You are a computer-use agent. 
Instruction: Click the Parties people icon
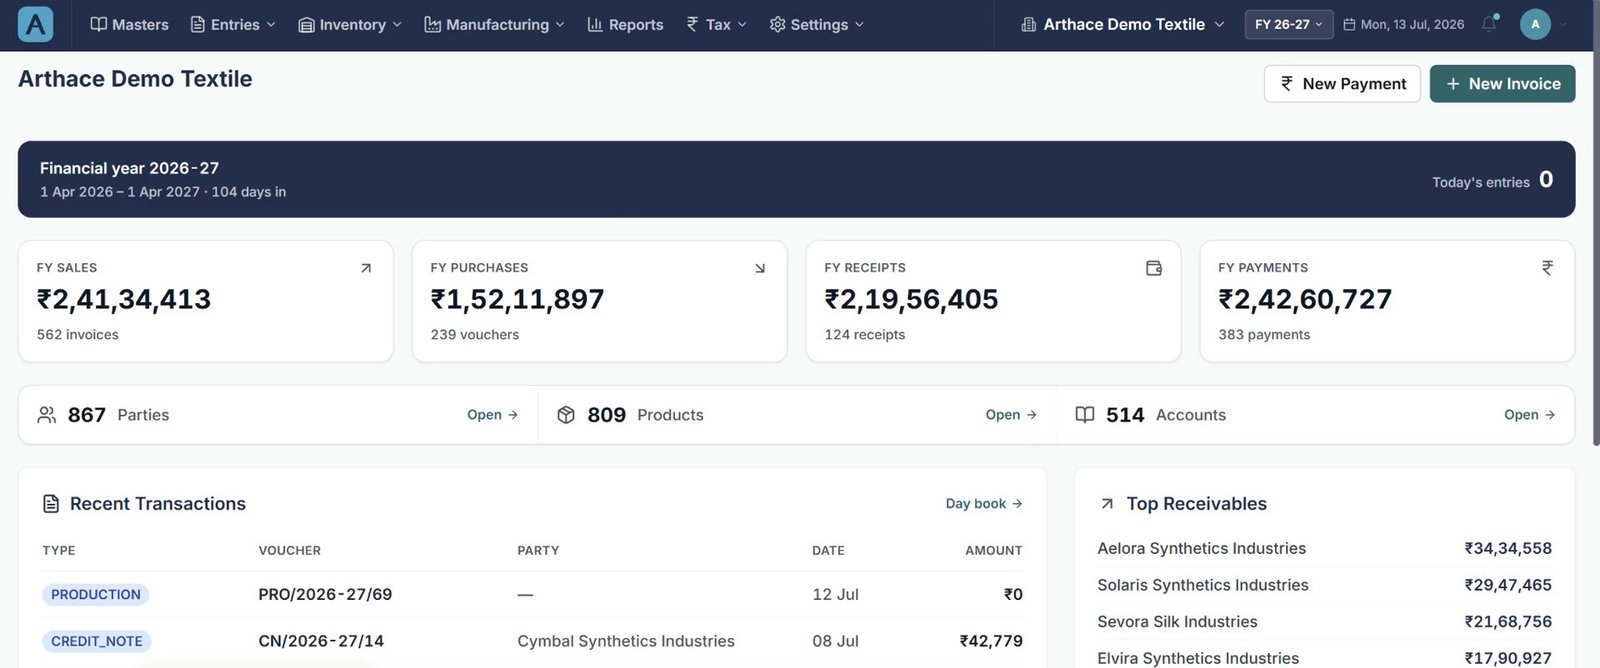coord(46,415)
